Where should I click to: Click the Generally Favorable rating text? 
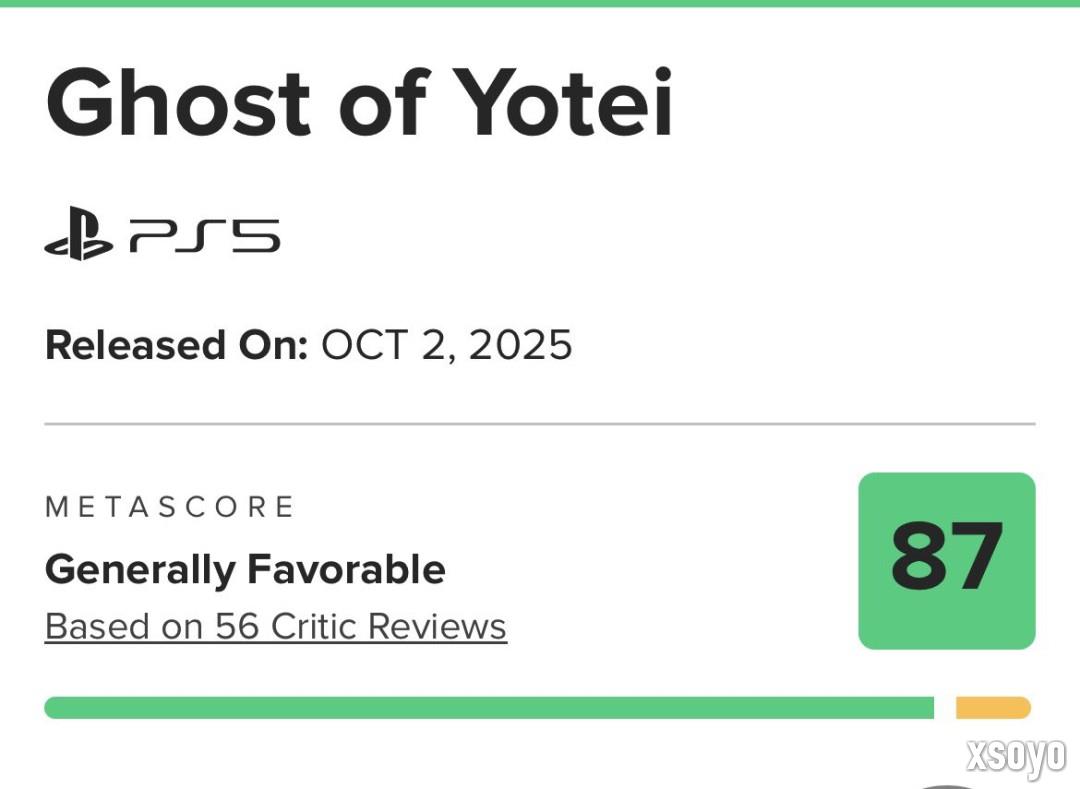pyautogui.click(x=245, y=570)
